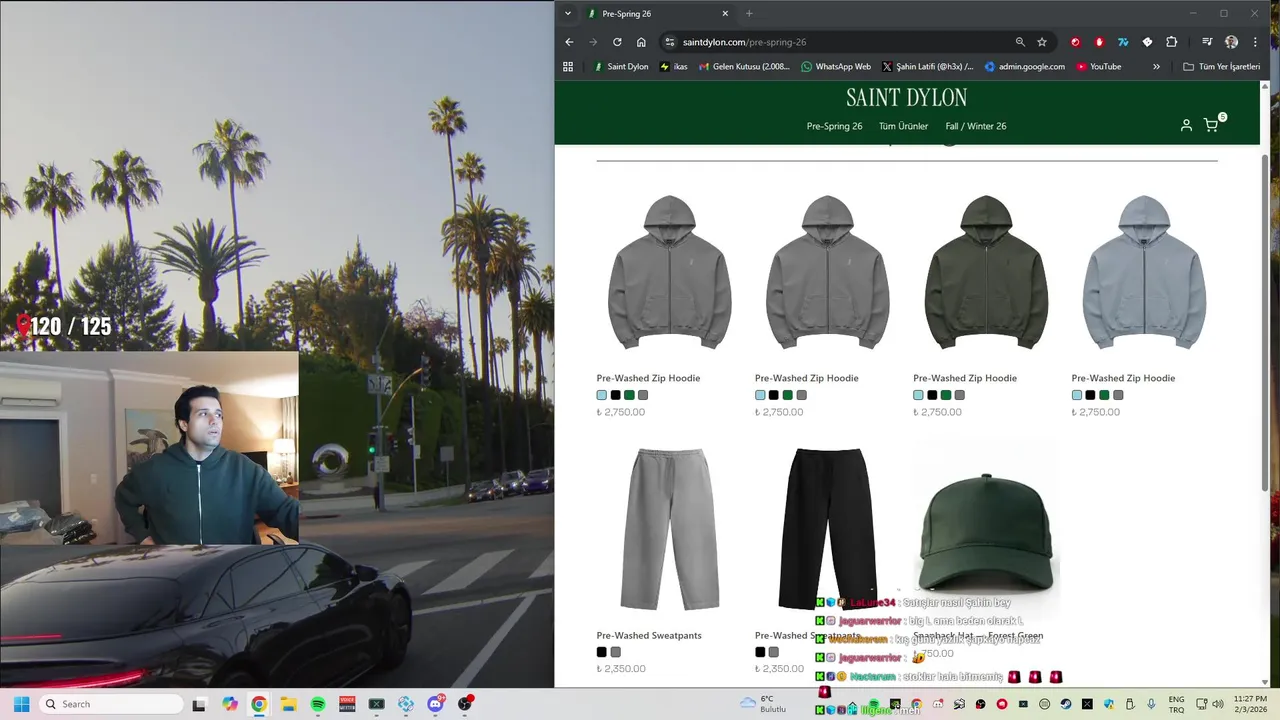Open the ikas bookmark
This screenshot has width=1280, height=720.
click(674, 67)
